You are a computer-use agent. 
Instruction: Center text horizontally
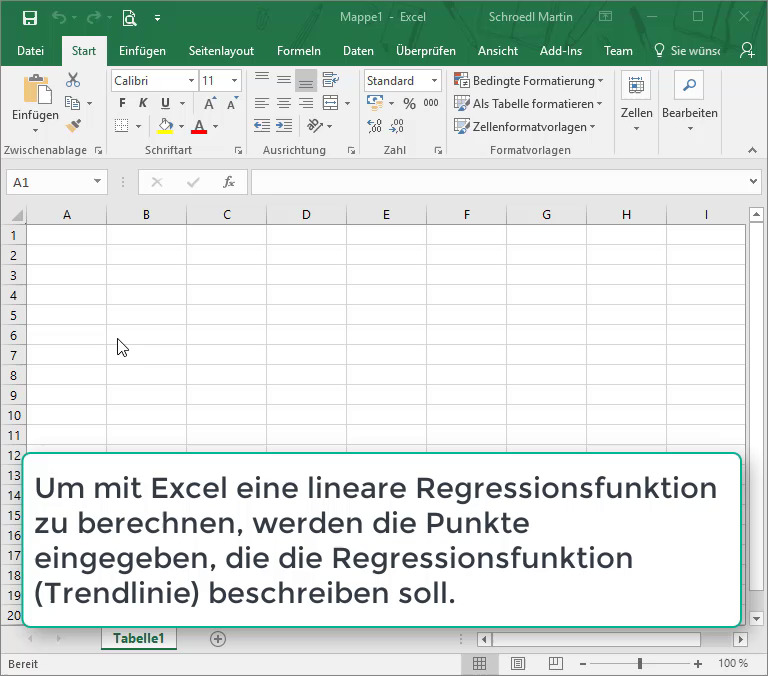[284, 103]
